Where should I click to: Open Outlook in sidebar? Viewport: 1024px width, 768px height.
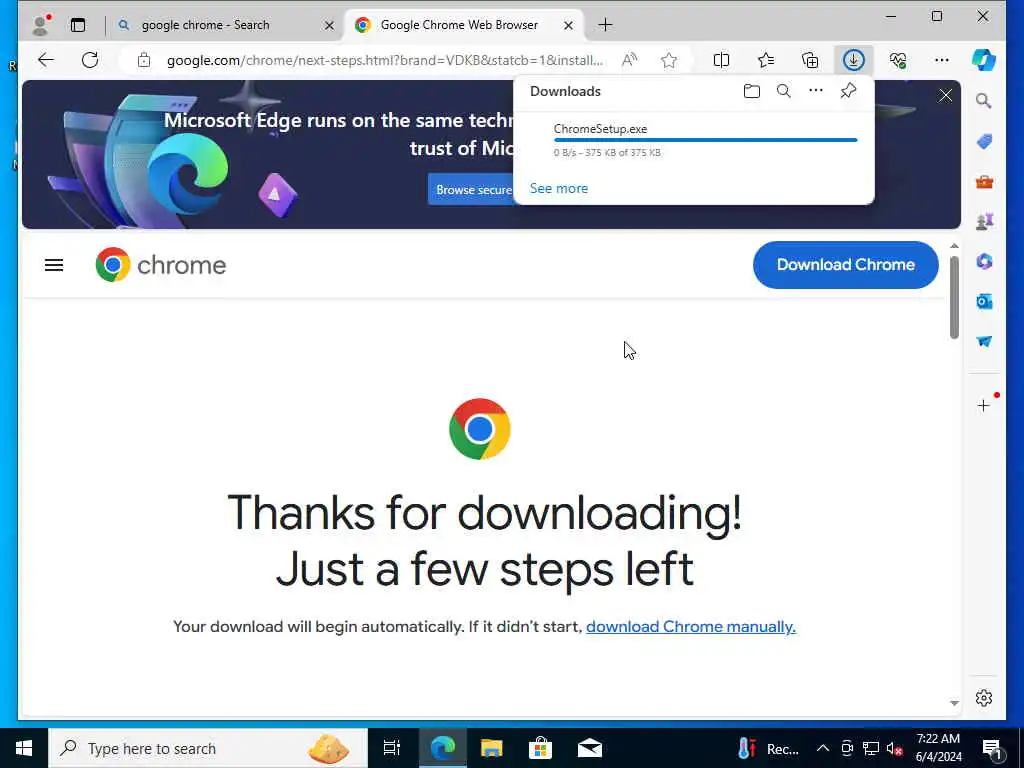pos(984,301)
